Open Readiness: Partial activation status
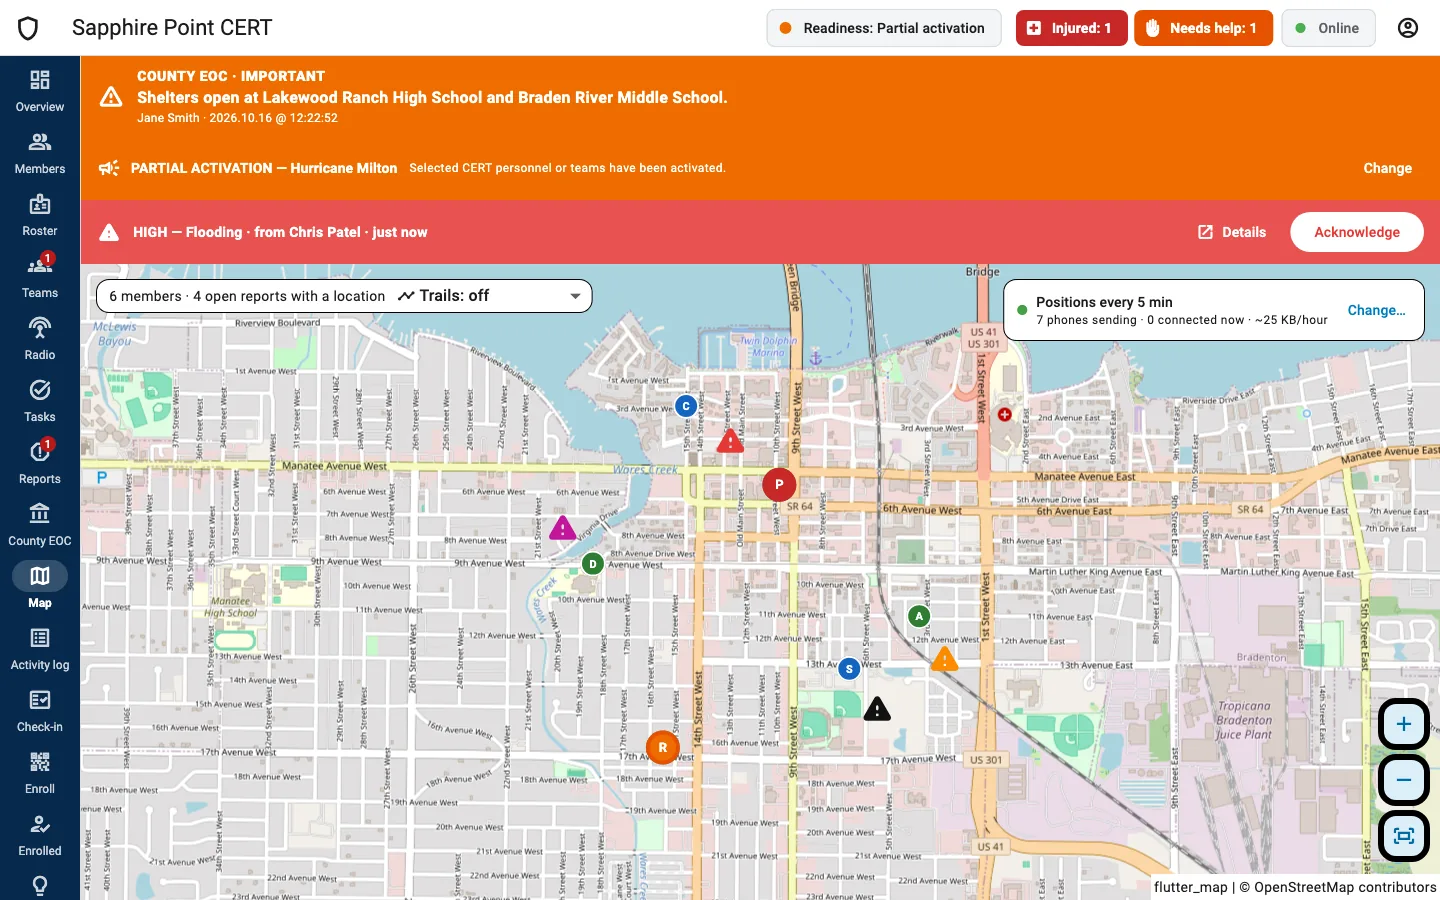1440x900 pixels. [x=884, y=28]
